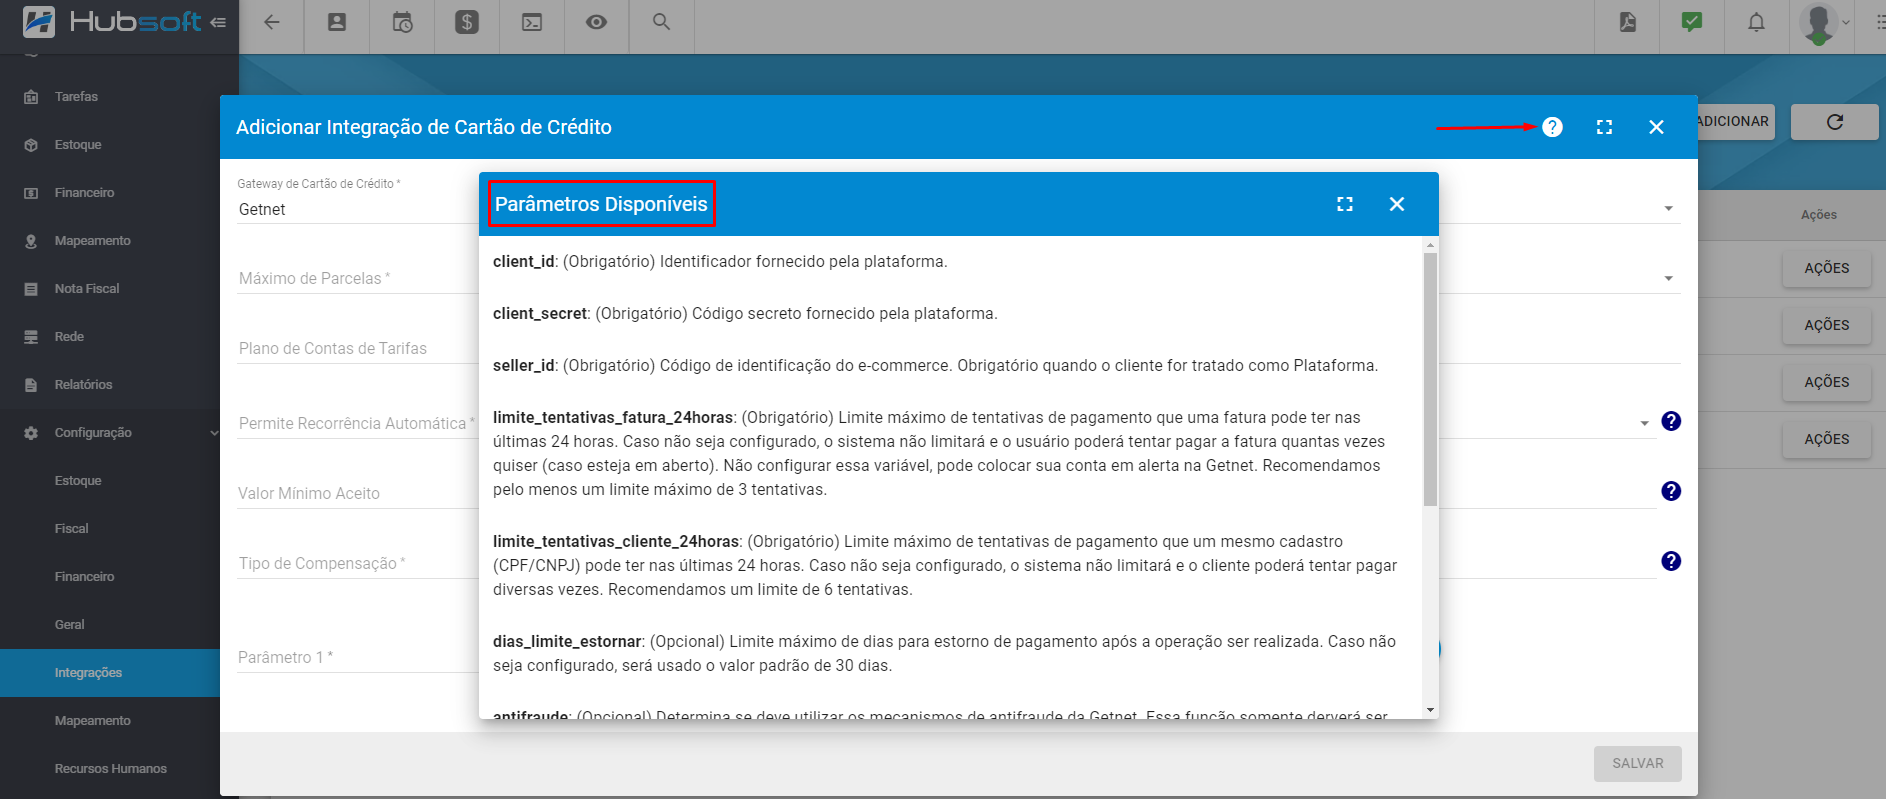The width and height of the screenshot is (1886, 799).
Task: Open search with the magnifier icon
Action: (x=661, y=21)
